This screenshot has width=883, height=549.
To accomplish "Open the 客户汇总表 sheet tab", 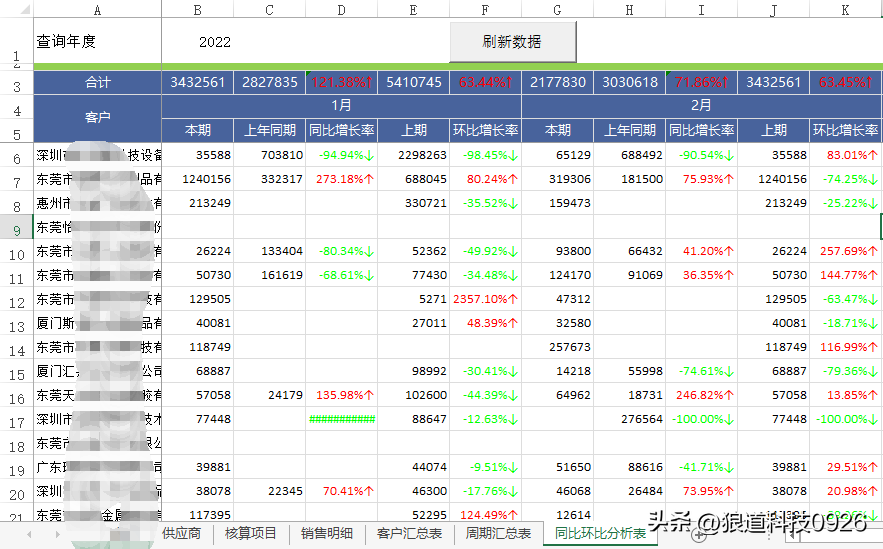I will [x=409, y=533].
